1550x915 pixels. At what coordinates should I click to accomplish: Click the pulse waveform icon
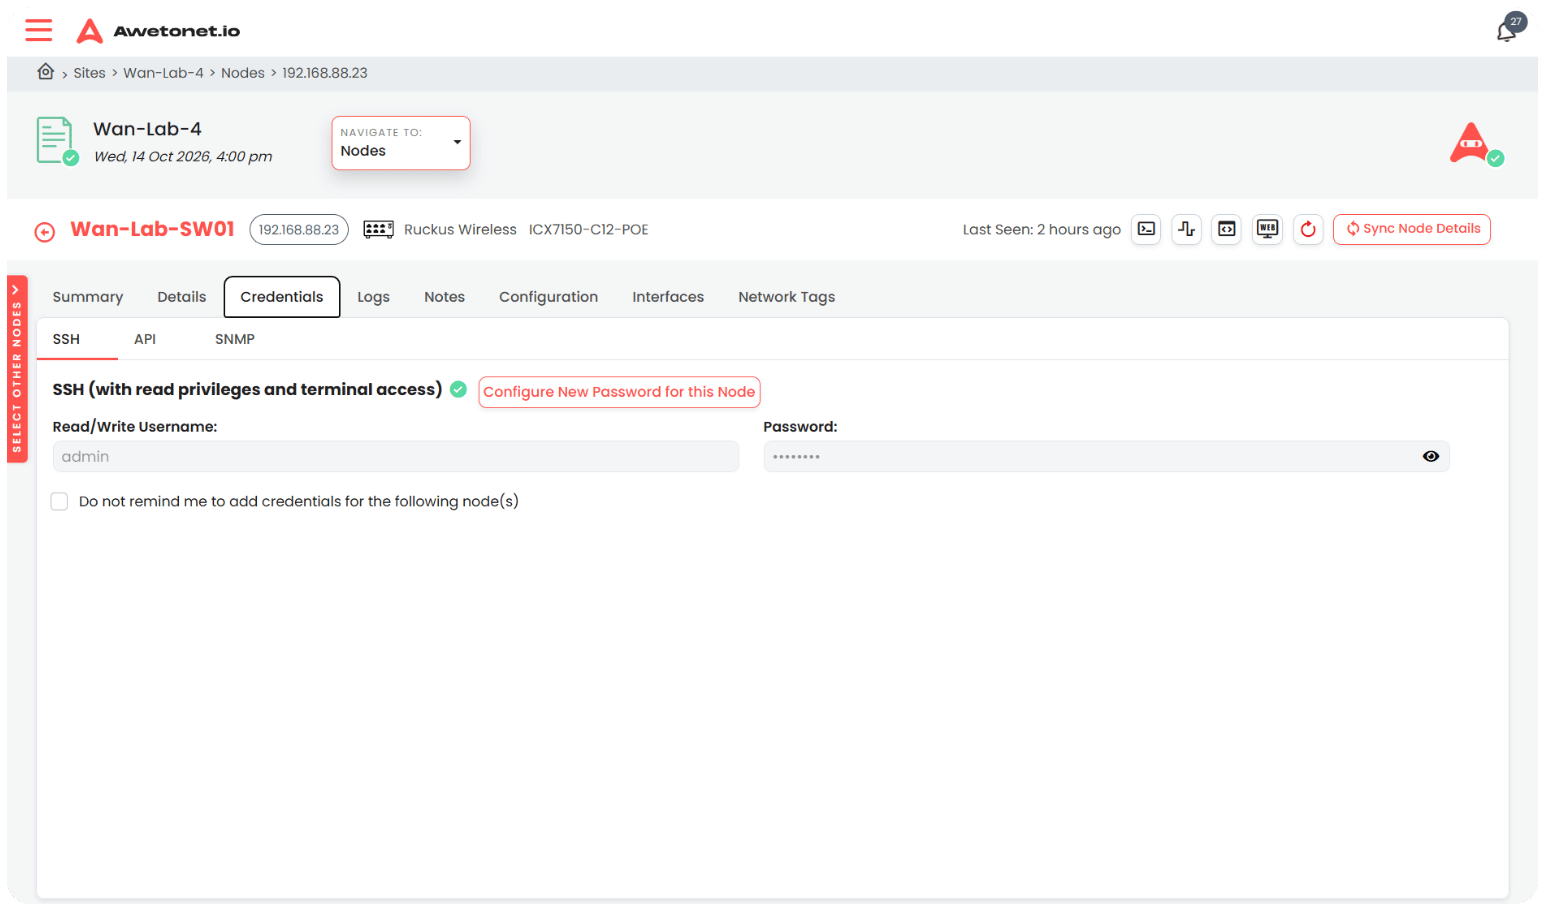click(1187, 229)
